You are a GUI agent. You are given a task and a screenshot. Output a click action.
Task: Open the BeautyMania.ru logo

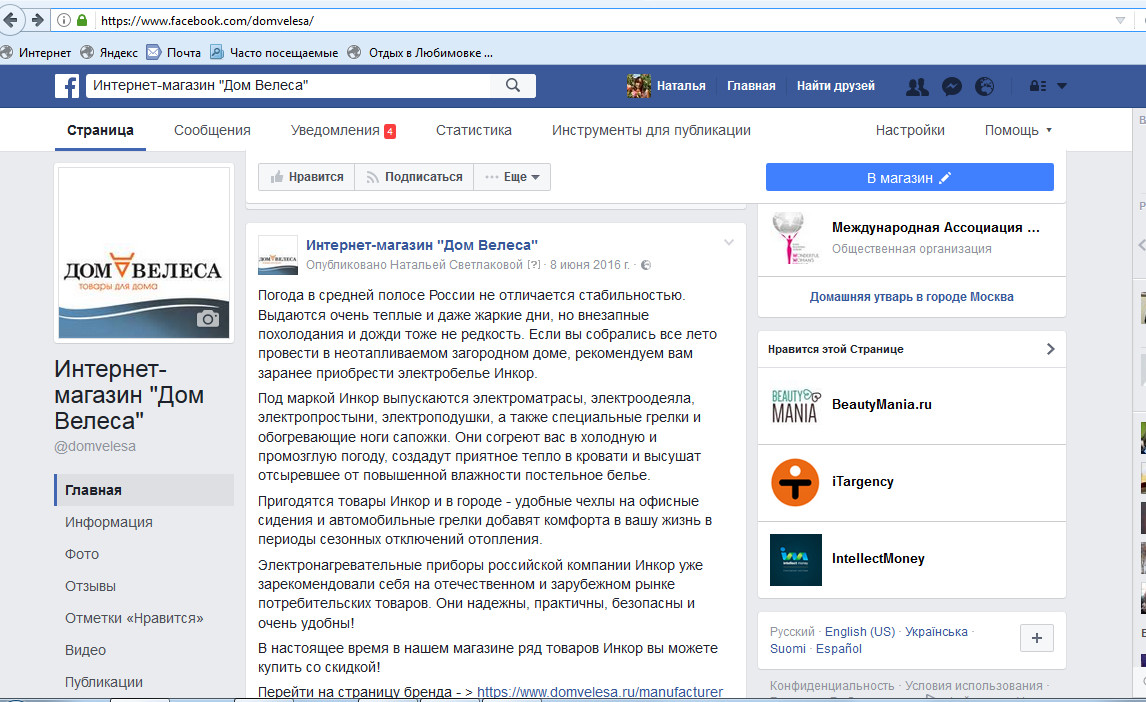pyautogui.click(x=795, y=405)
